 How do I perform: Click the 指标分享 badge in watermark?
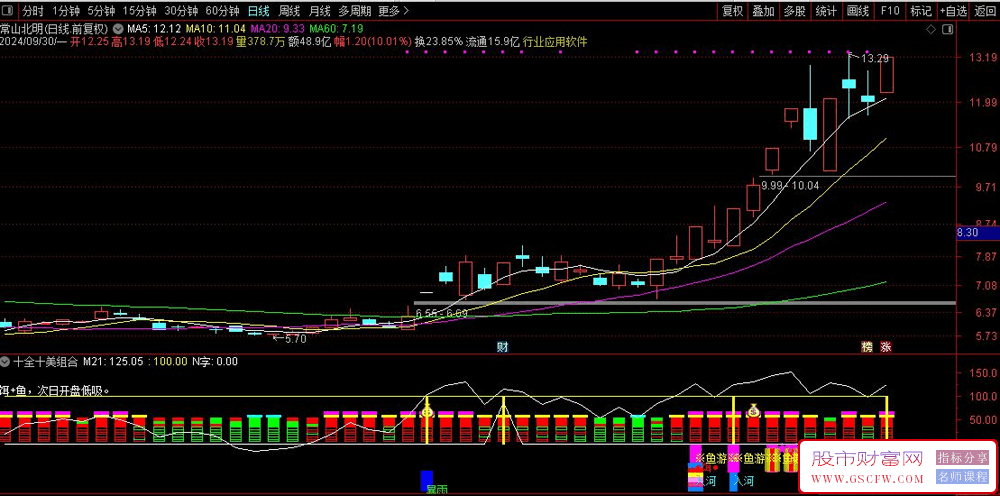pyautogui.click(x=962, y=457)
